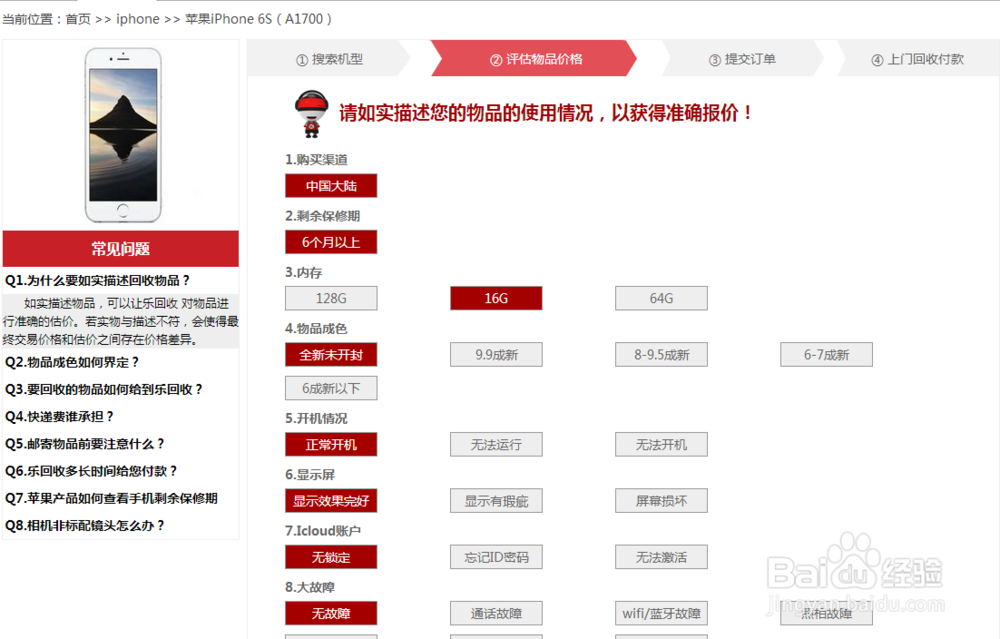Select 通话故障 fault option
Image resolution: width=1000 pixels, height=639 pixels.
pyautogui.click(x=496, y=613)
